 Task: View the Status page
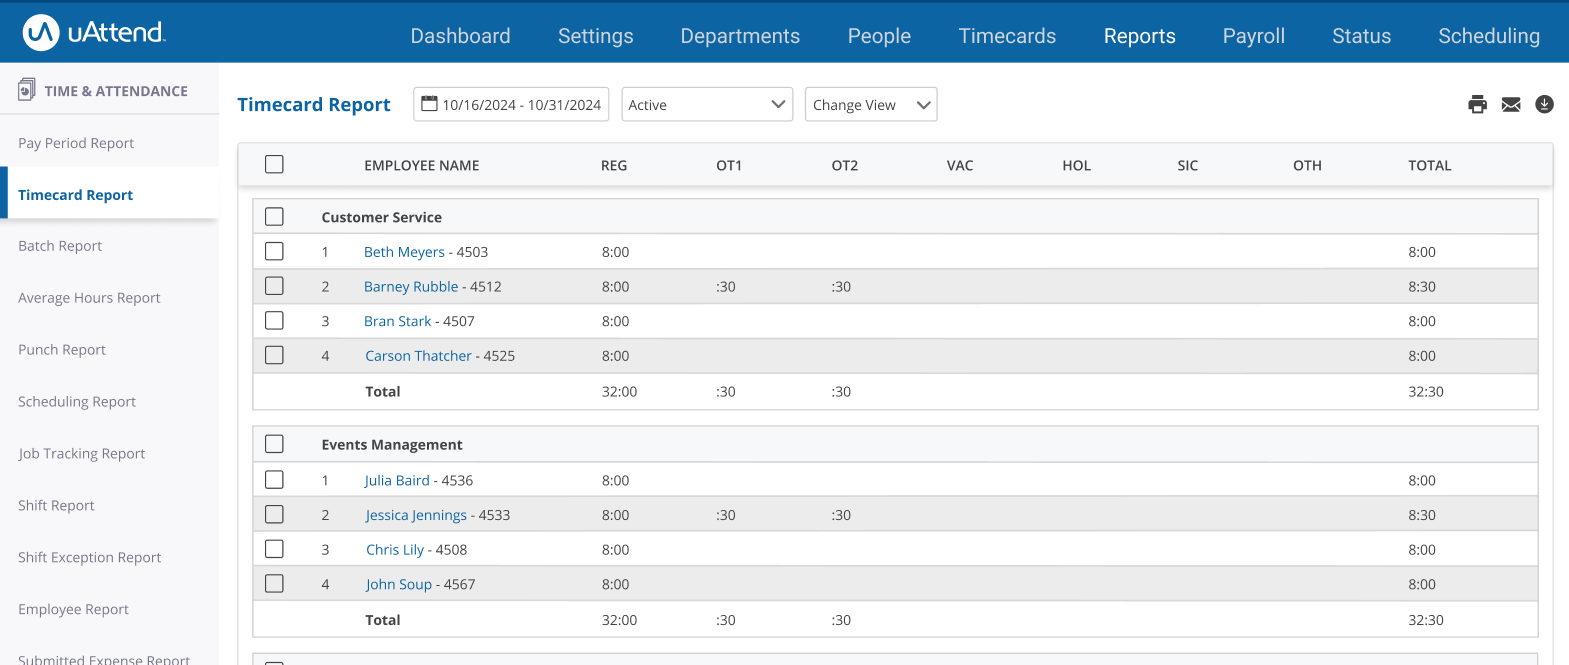[1361, 36]
